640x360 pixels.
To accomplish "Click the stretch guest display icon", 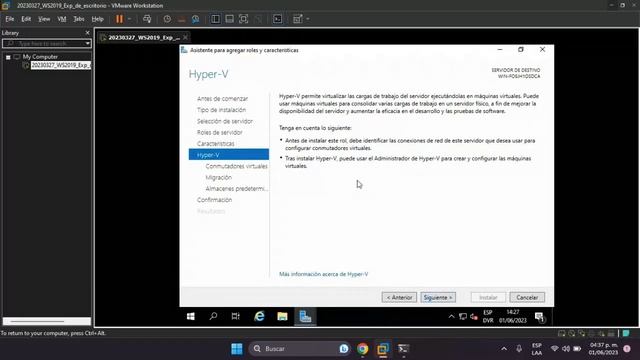I will pos(298,19).
